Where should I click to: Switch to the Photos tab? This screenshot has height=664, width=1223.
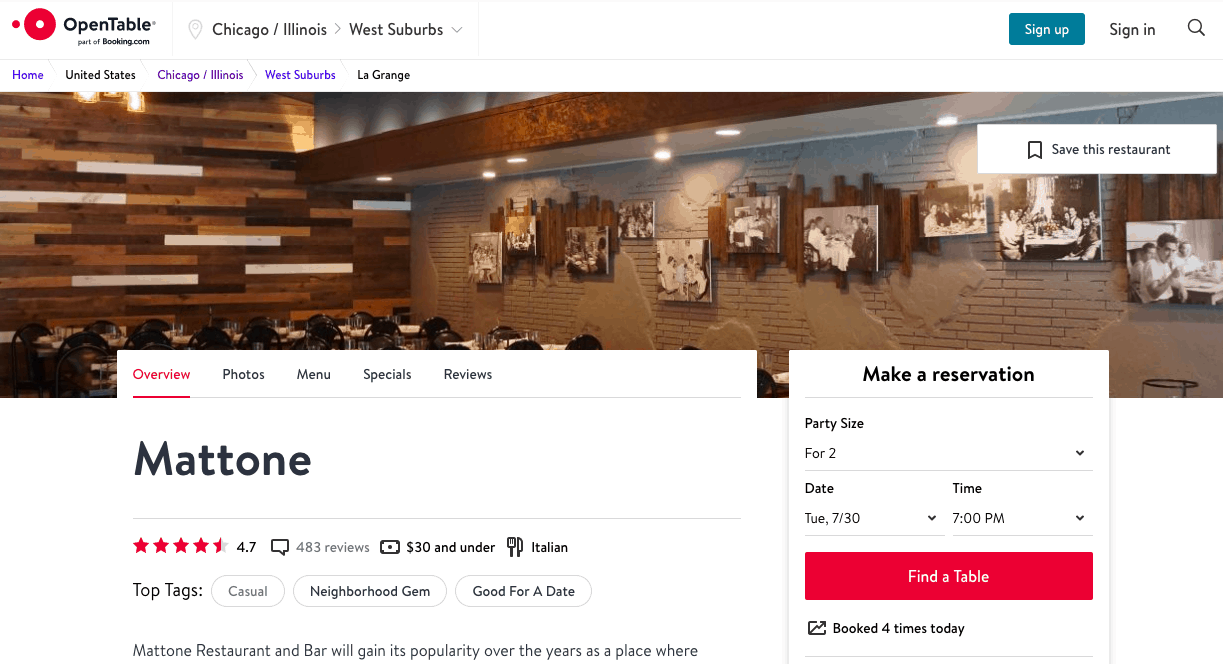(x=243, y=374)
